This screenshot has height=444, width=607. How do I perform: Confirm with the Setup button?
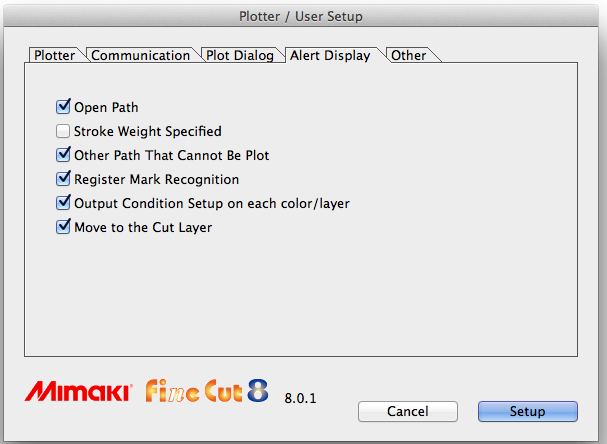tap(527, 411)
